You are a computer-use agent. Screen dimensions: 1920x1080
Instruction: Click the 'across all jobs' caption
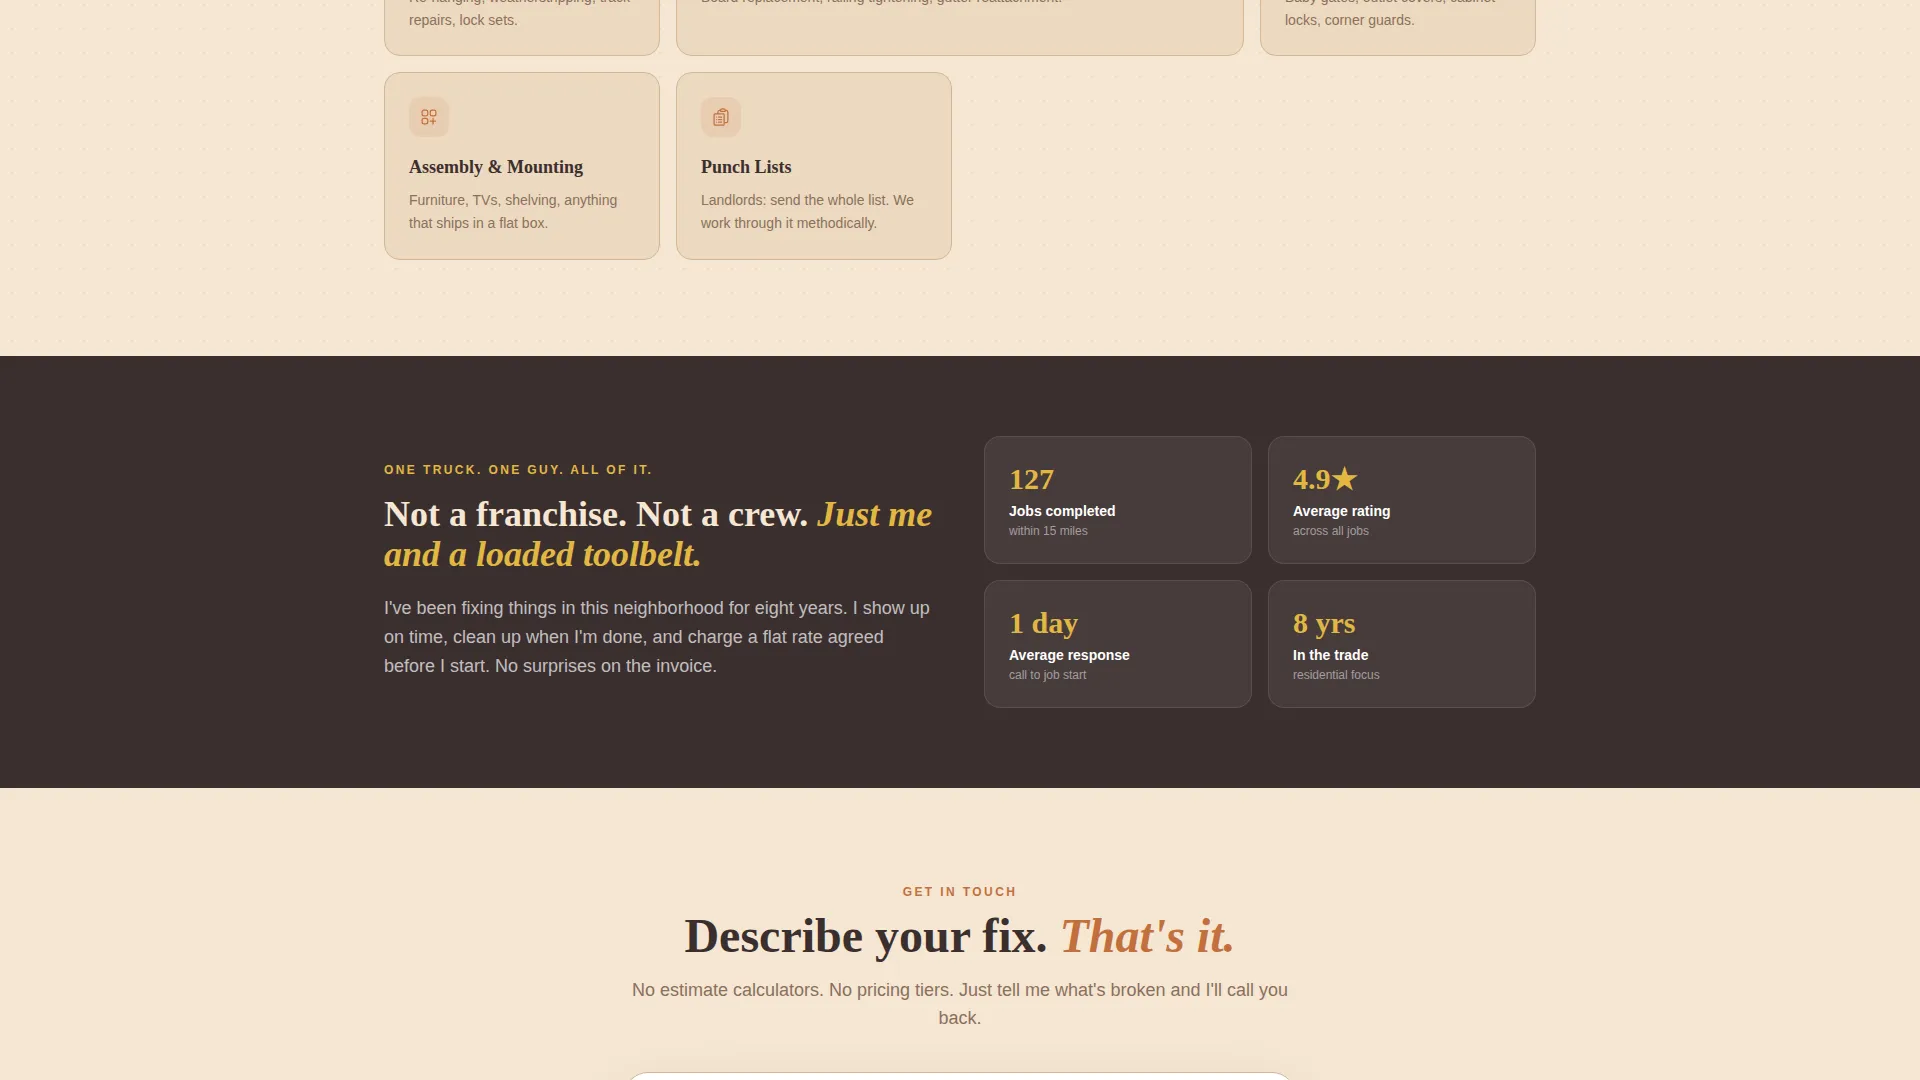tap(1331, 531)
